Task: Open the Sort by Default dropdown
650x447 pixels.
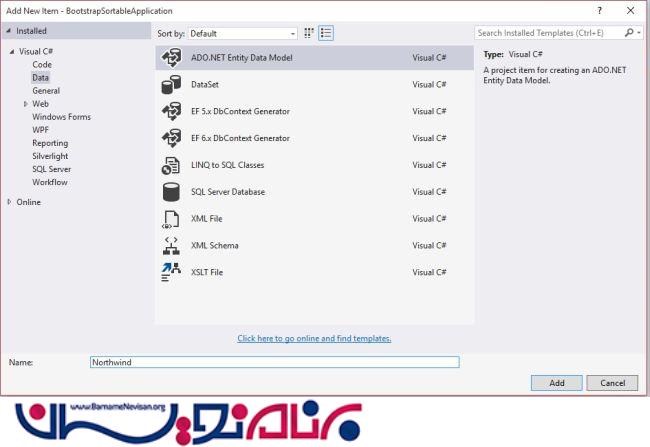Action: coord(243,34)
